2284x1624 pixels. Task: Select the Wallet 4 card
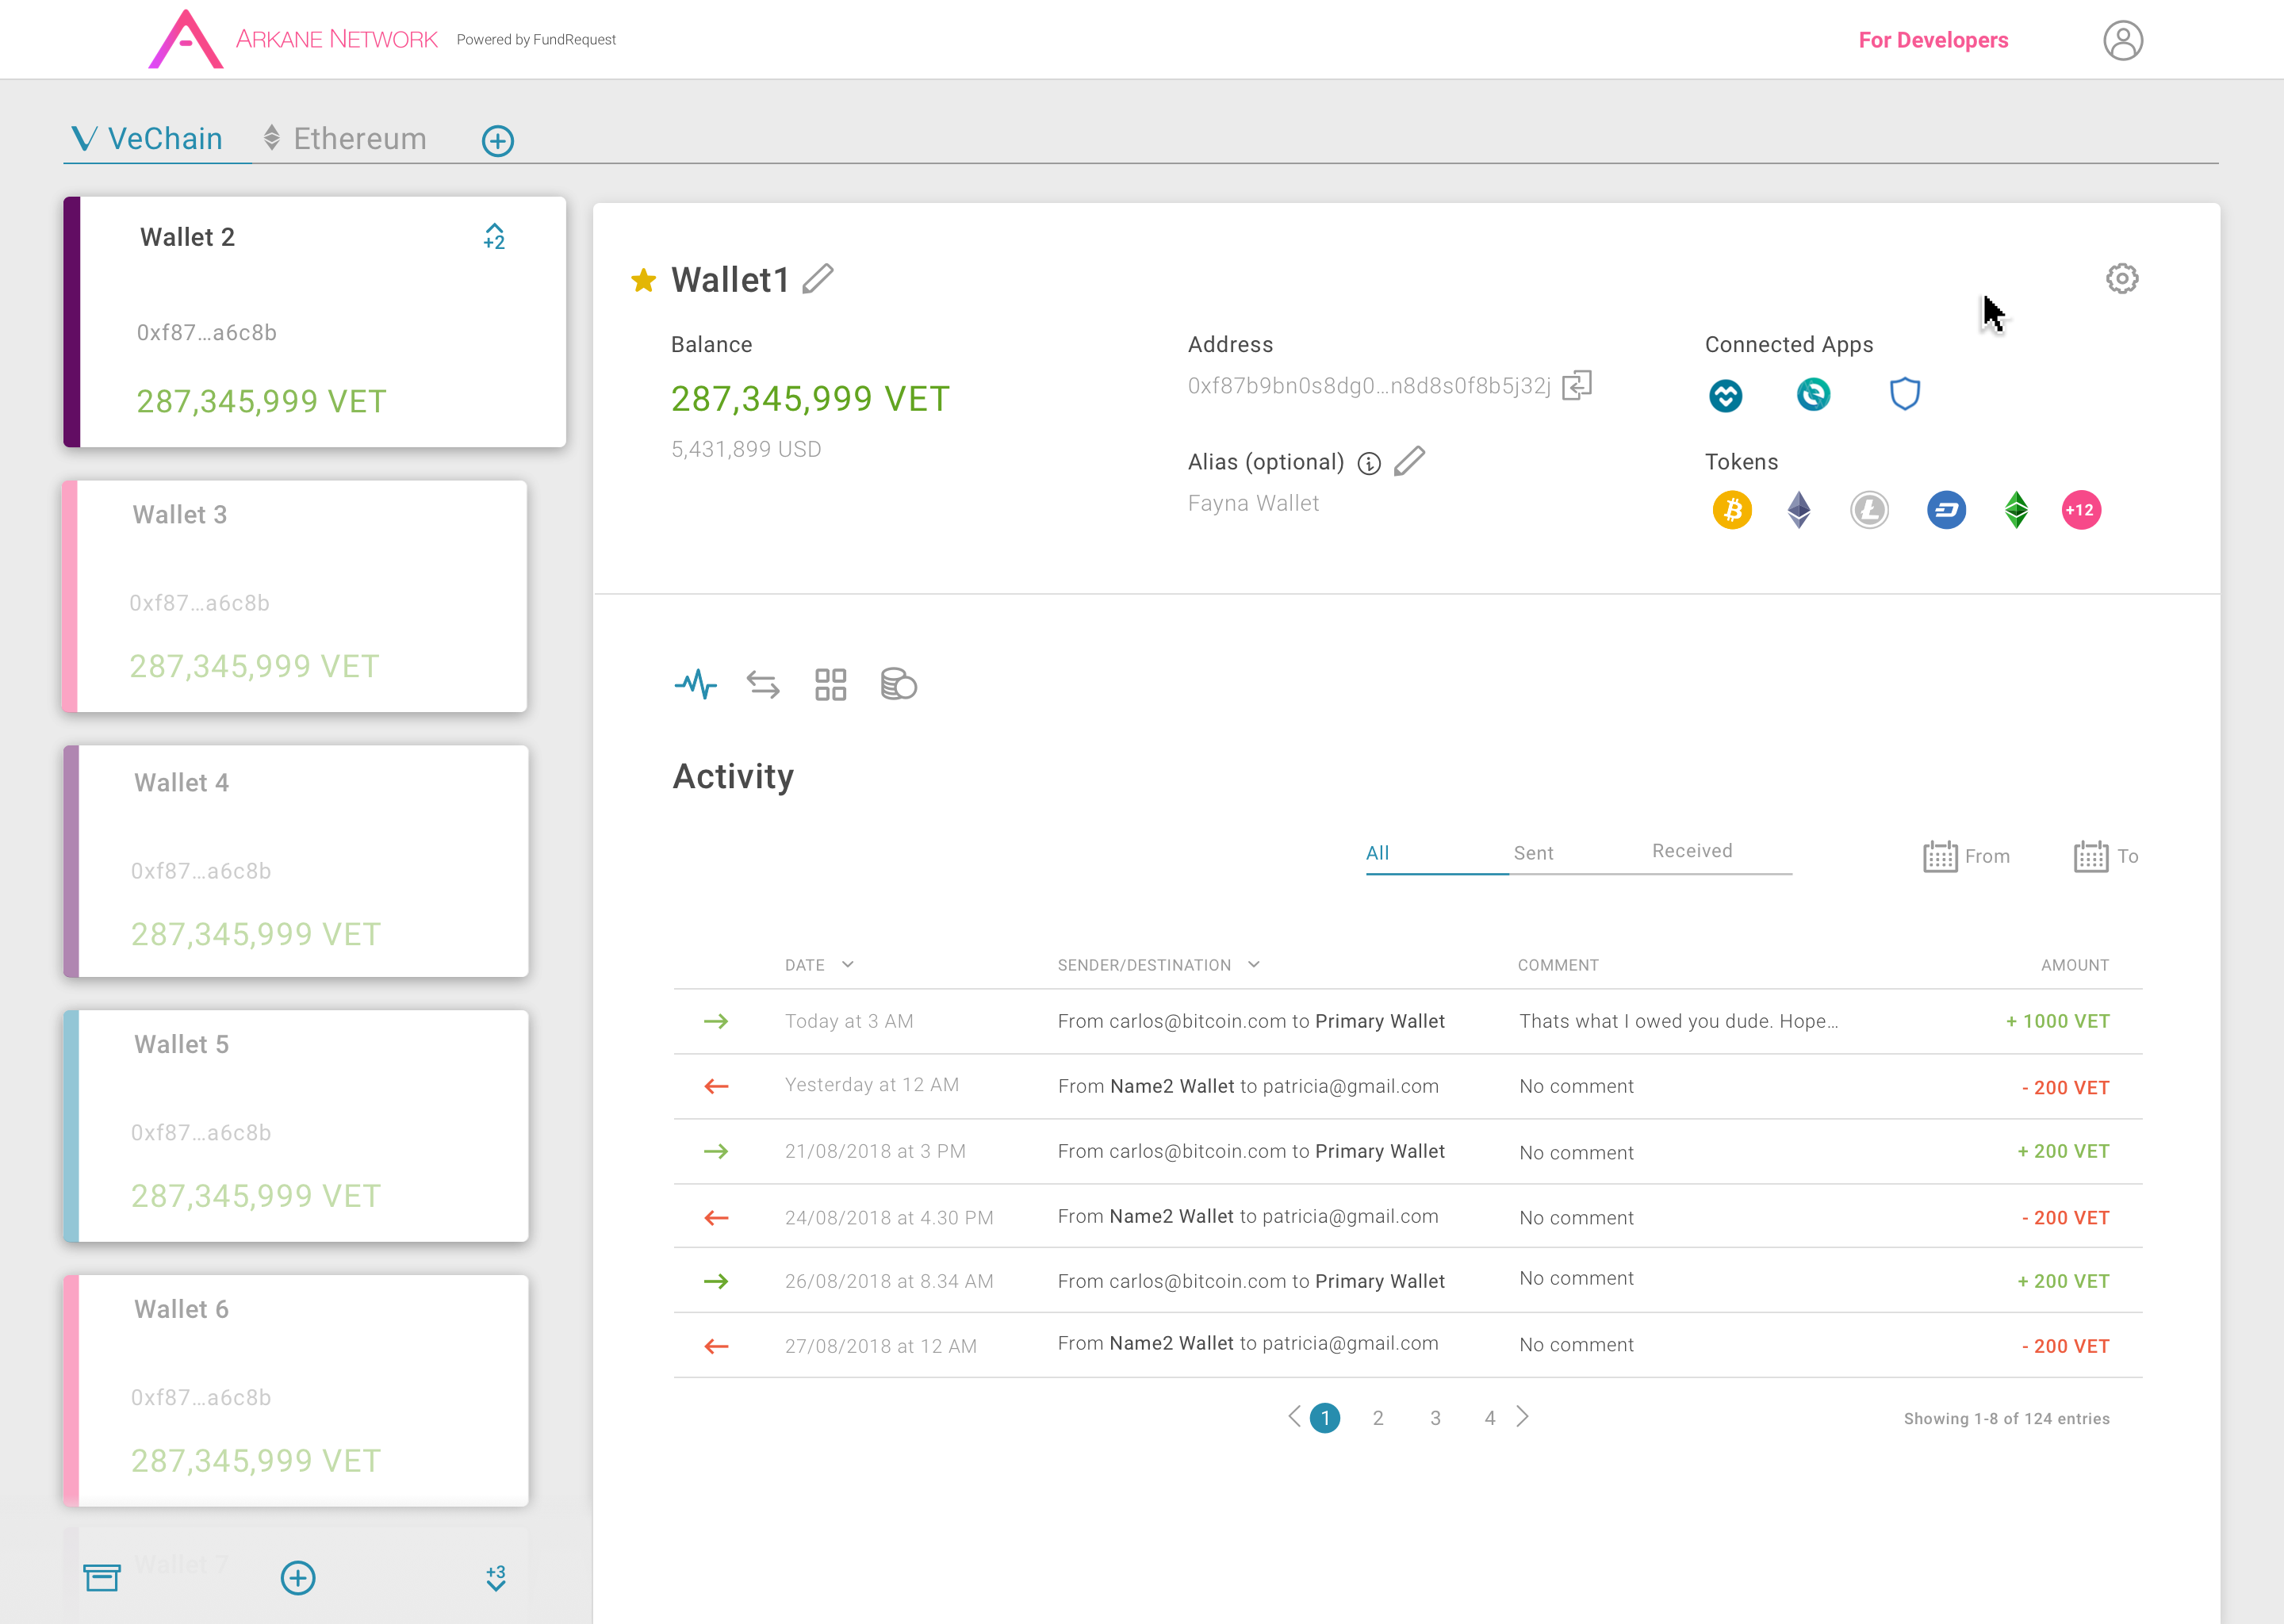(296, 860)
